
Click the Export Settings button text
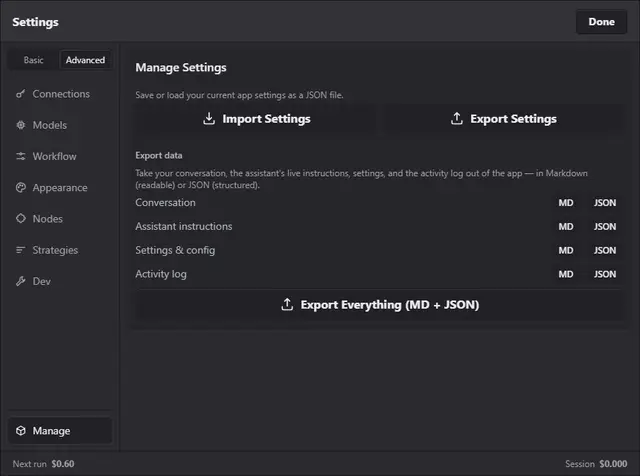point(513,119)
